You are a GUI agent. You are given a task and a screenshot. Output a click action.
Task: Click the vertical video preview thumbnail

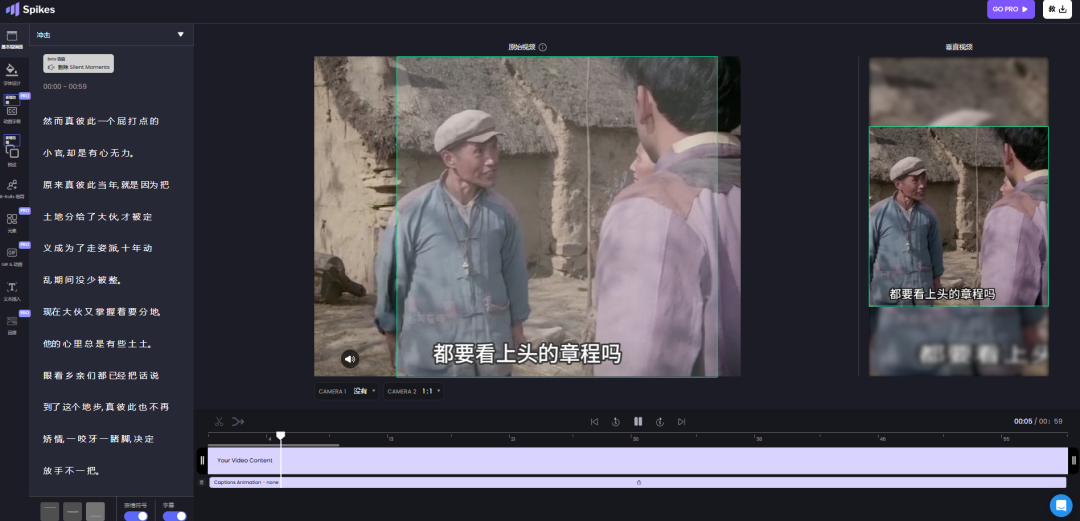958,216
